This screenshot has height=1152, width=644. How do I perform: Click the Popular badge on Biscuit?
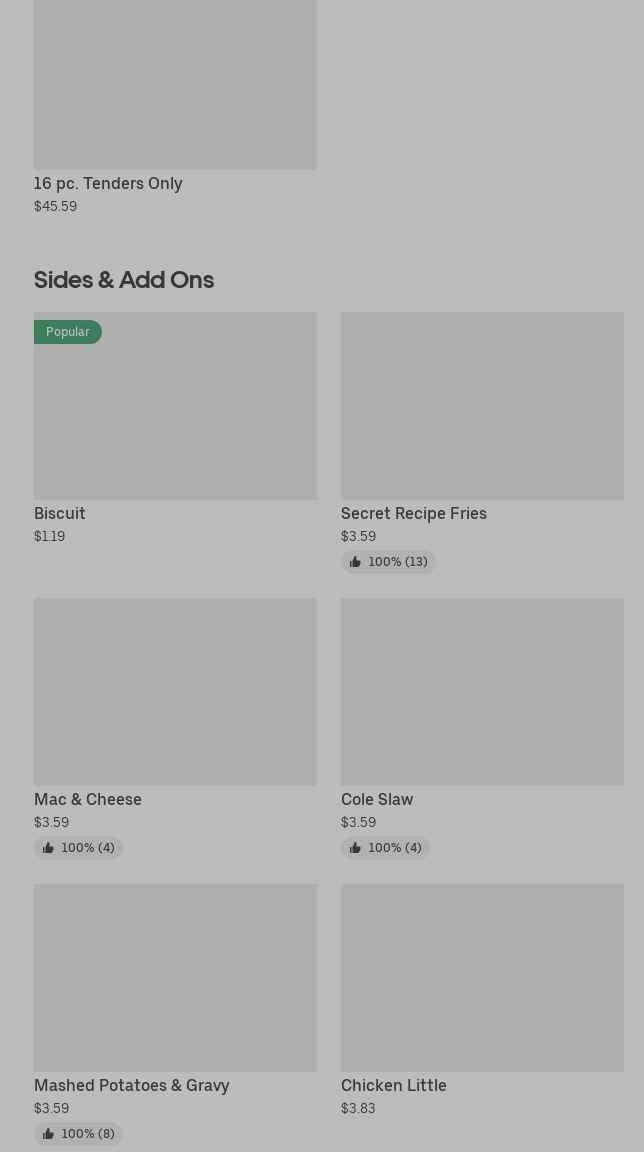coord(68,332)
